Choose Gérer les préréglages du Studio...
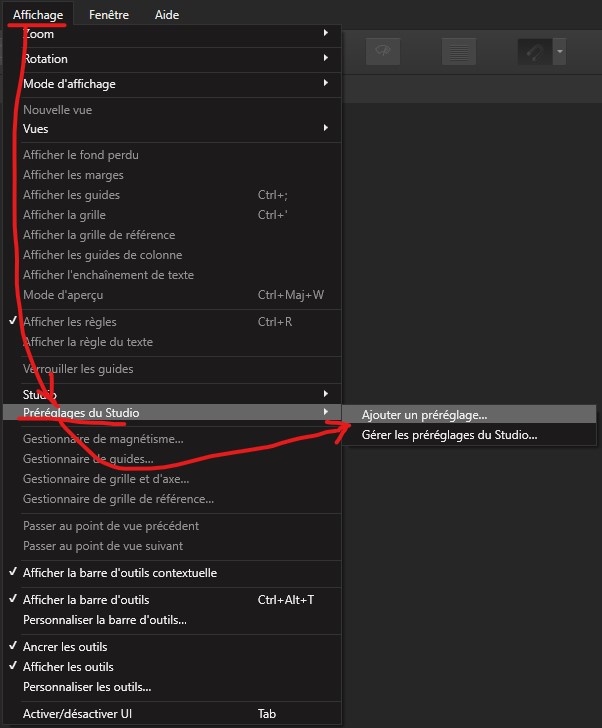The image size is (602, 728). coord(469,435)
